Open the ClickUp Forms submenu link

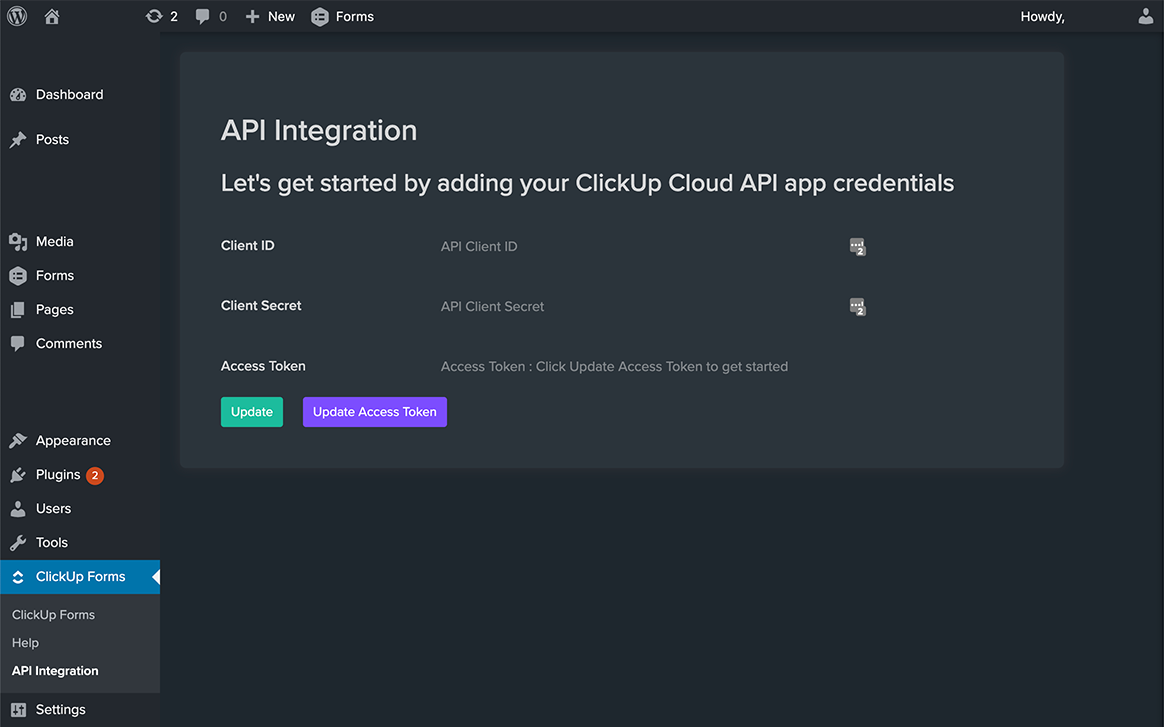53,615
